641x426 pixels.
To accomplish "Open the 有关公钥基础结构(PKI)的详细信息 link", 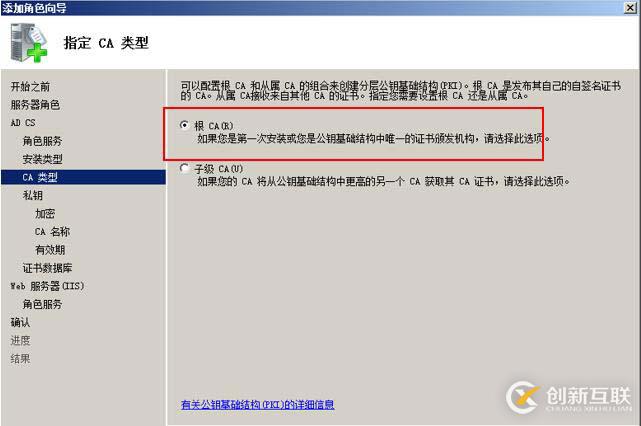I will point(258,405).
